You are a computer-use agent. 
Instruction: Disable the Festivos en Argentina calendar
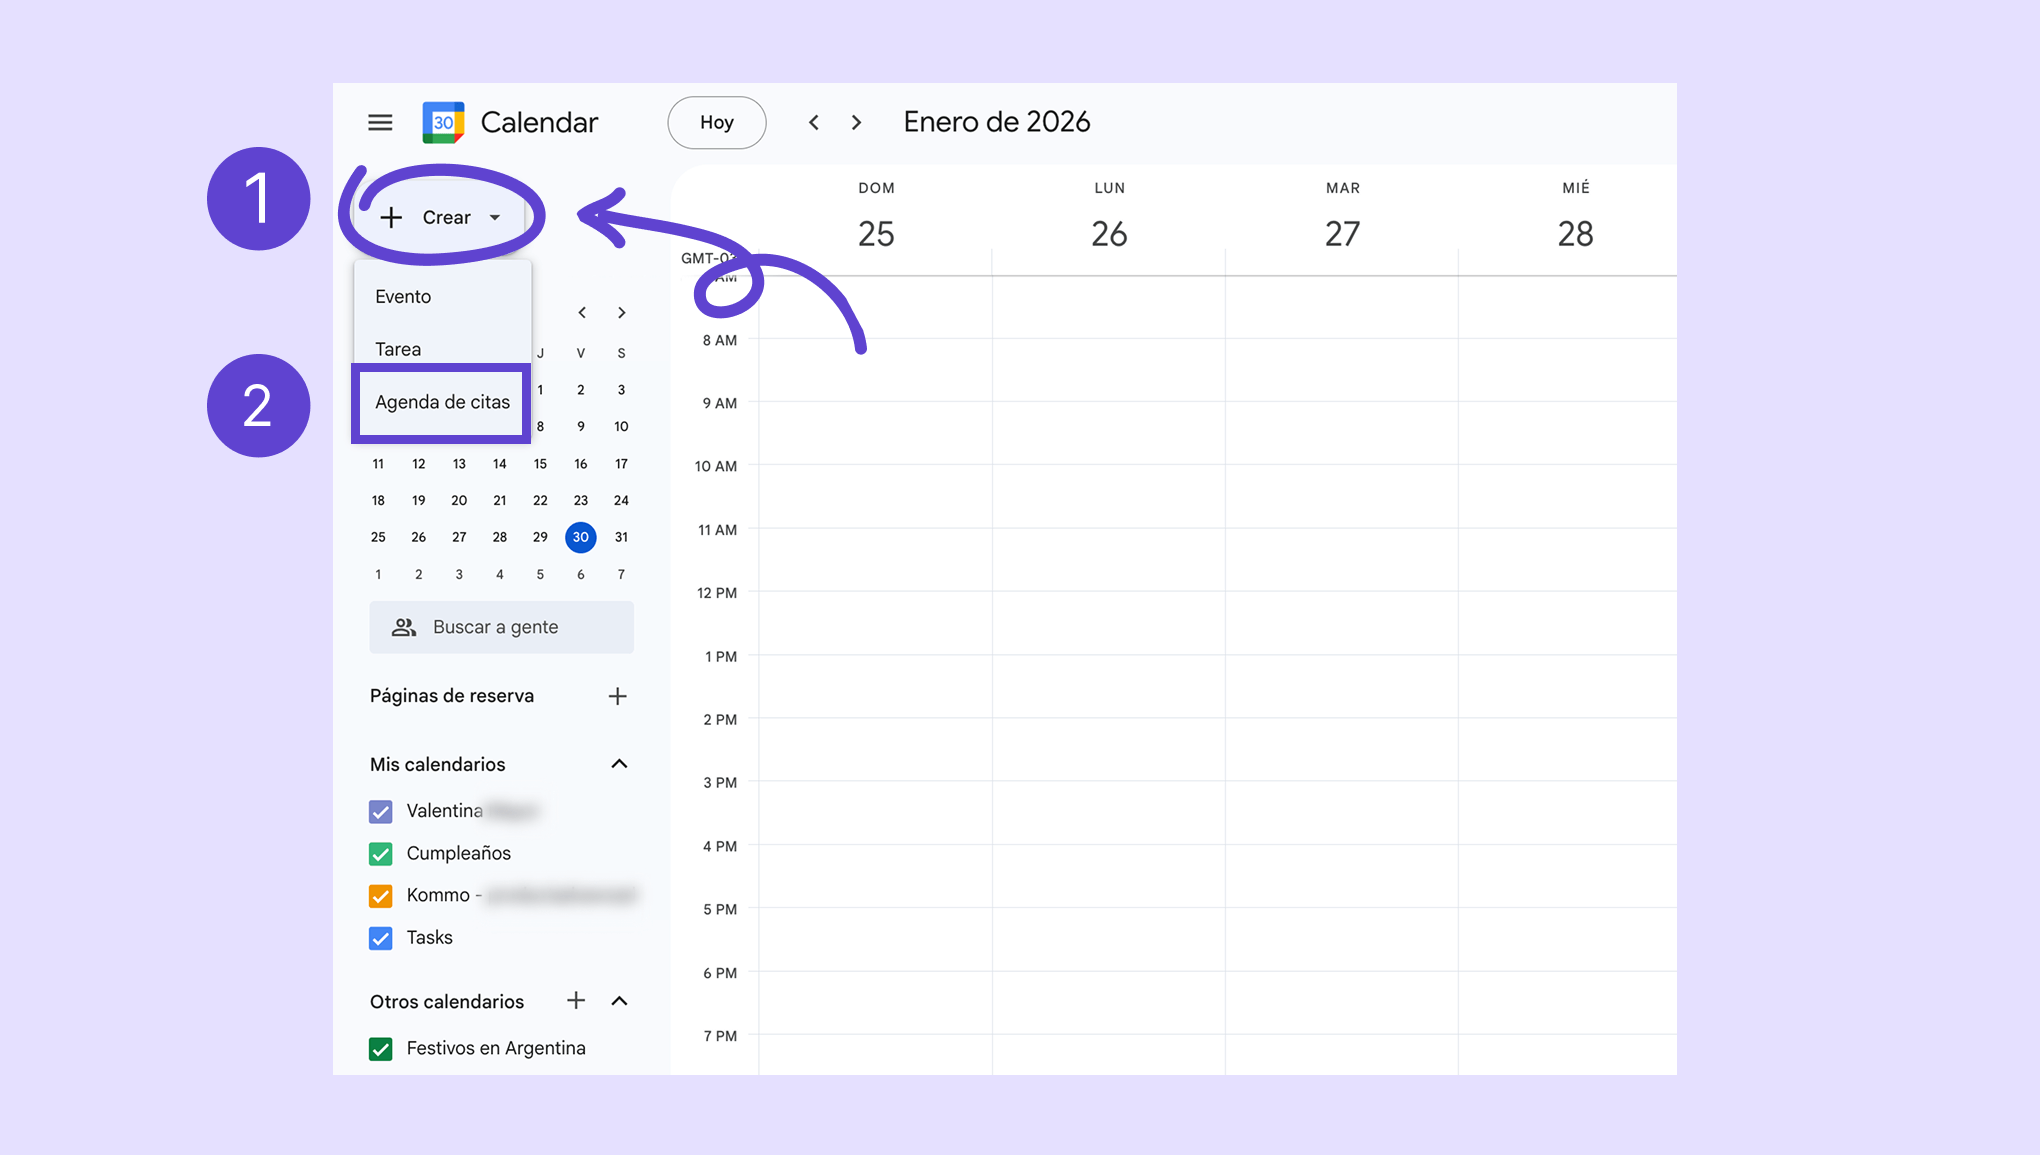pos(381,1049)
